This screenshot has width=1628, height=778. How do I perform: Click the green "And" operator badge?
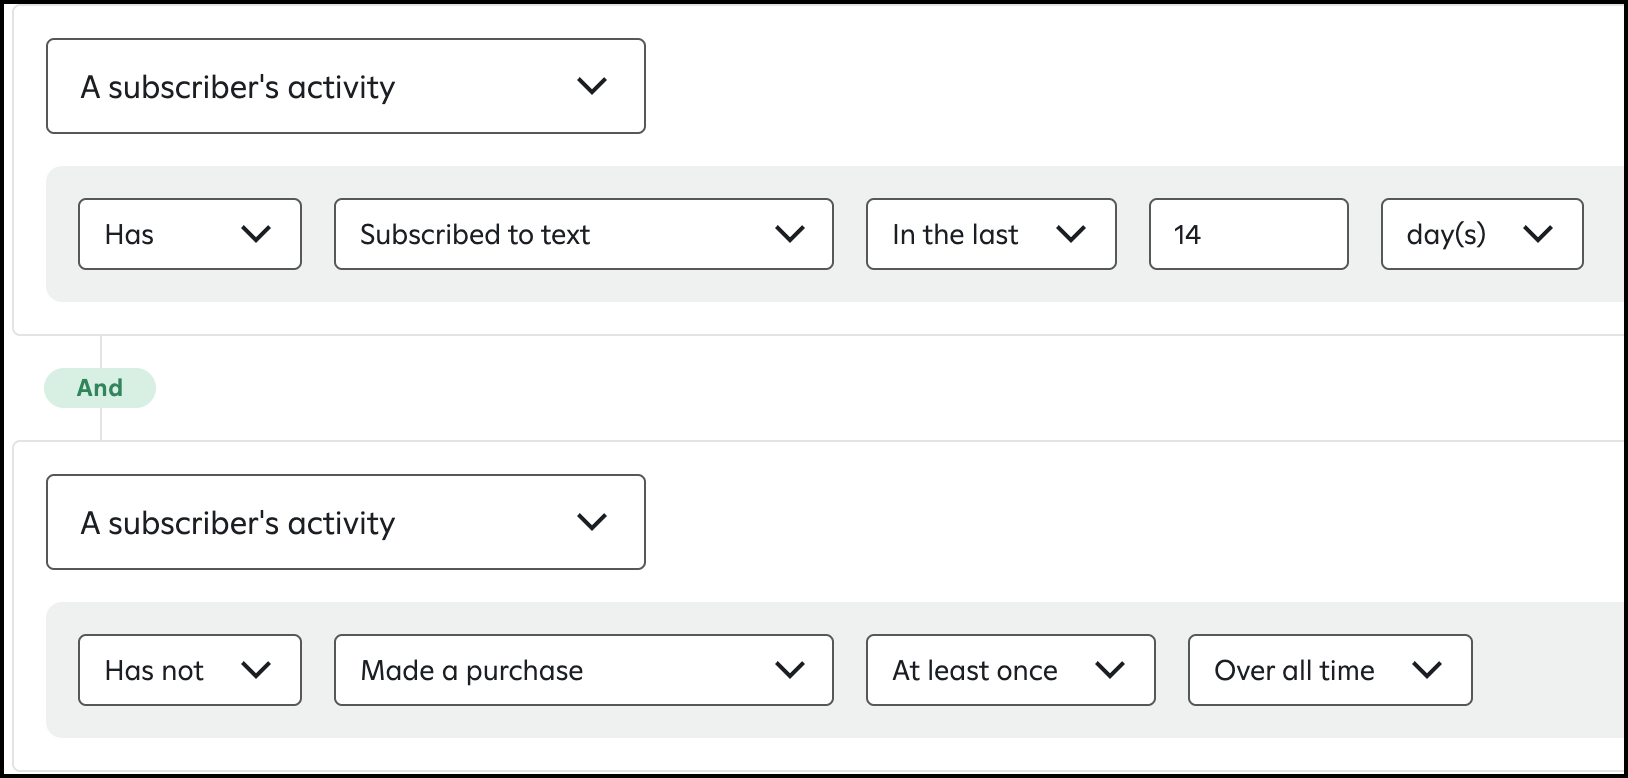(100, 388)
